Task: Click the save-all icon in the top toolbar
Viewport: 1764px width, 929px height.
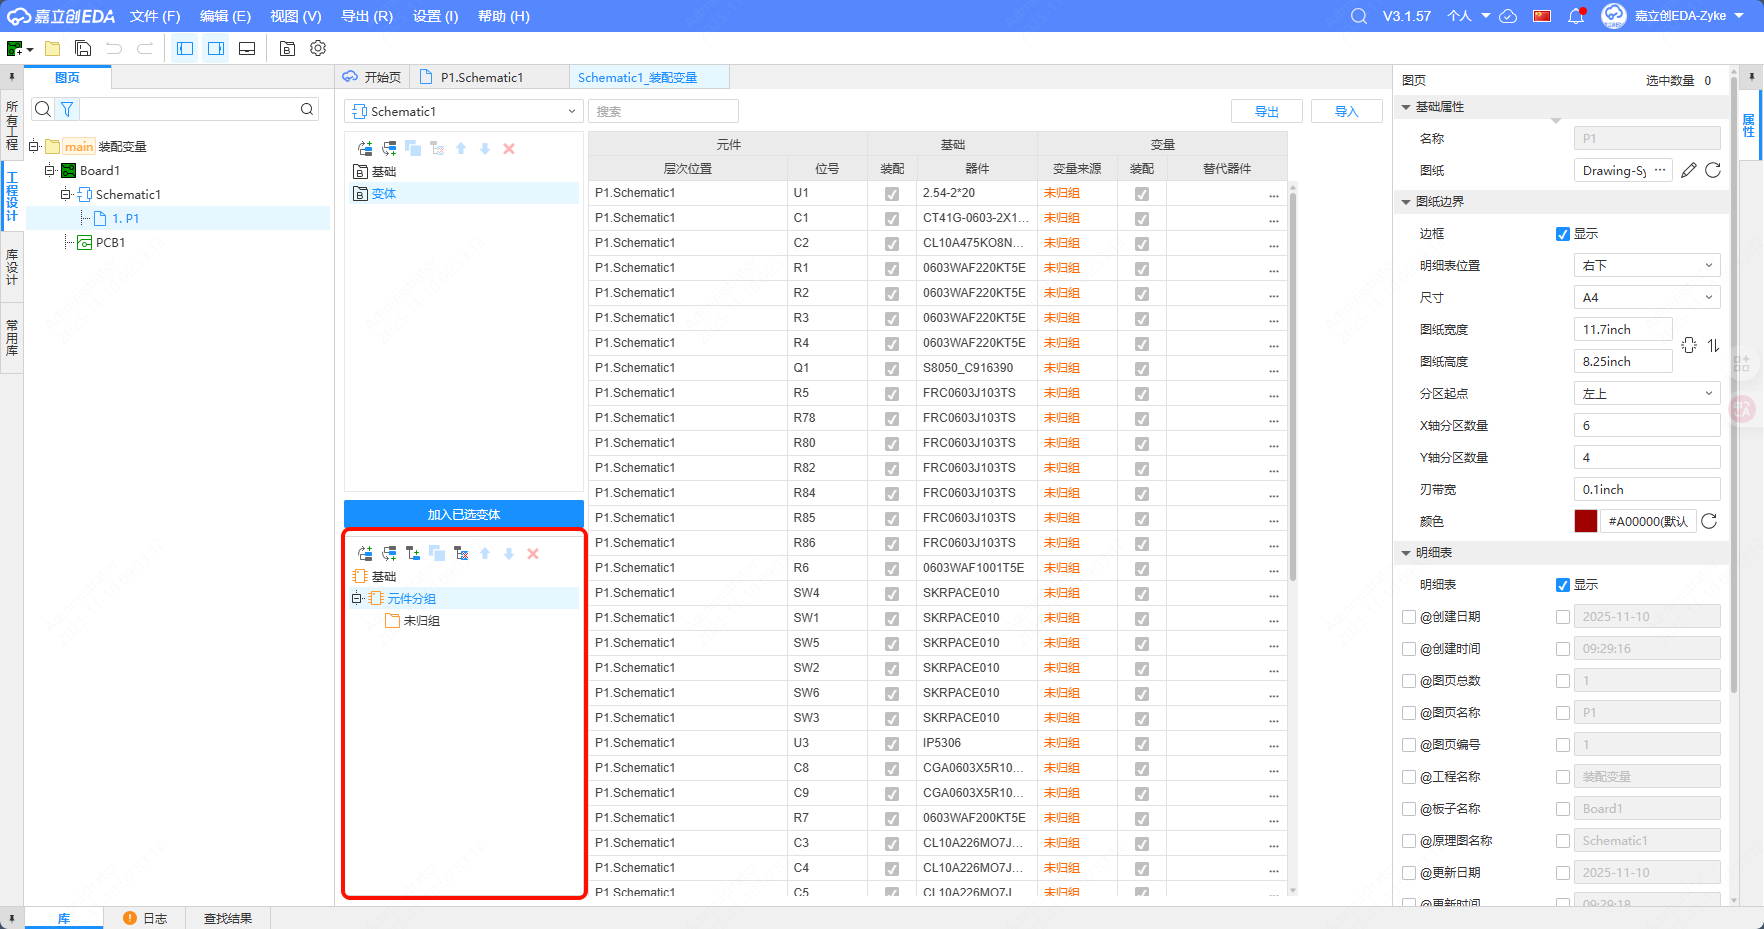Action: 83,48
